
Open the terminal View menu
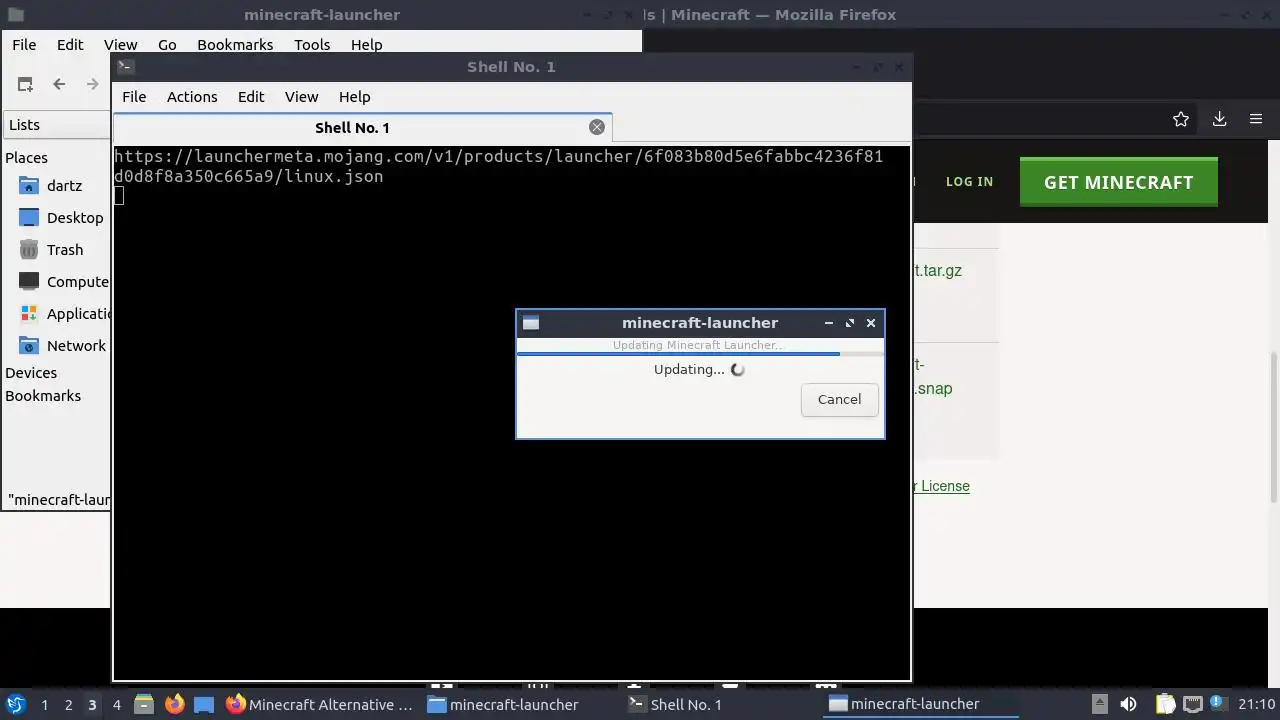coord(301,97)
